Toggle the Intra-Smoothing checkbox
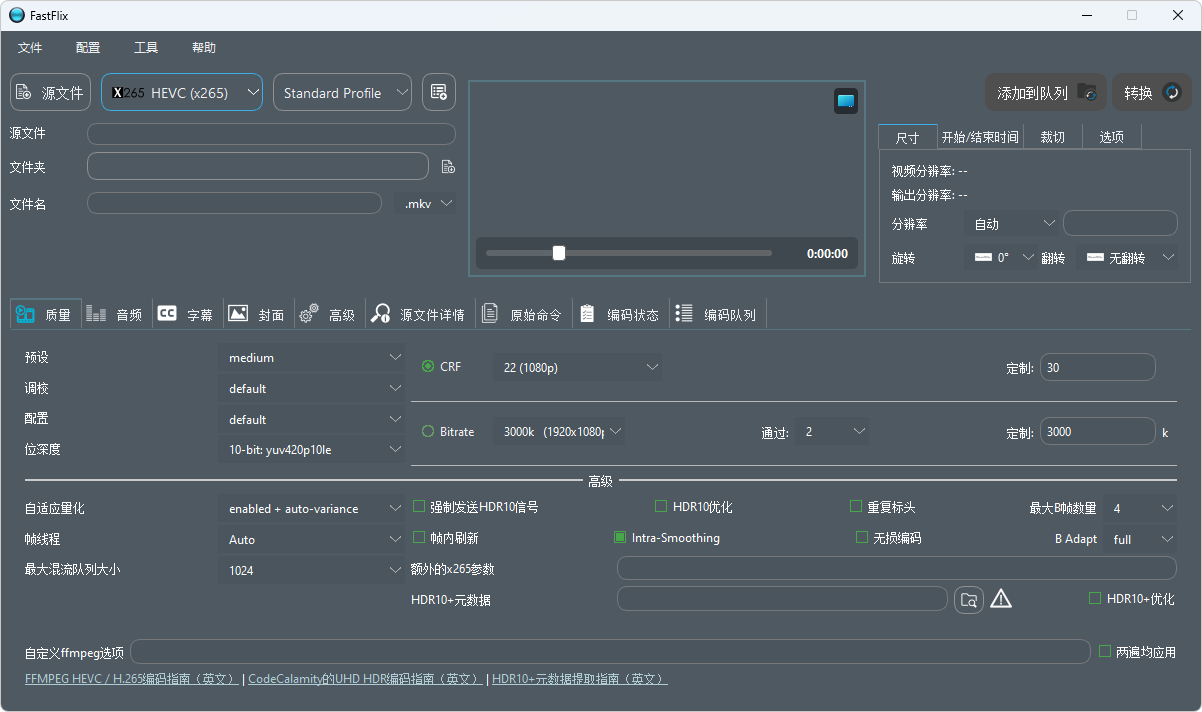This screenshot has height=712, width=1202. coord(620,538)
